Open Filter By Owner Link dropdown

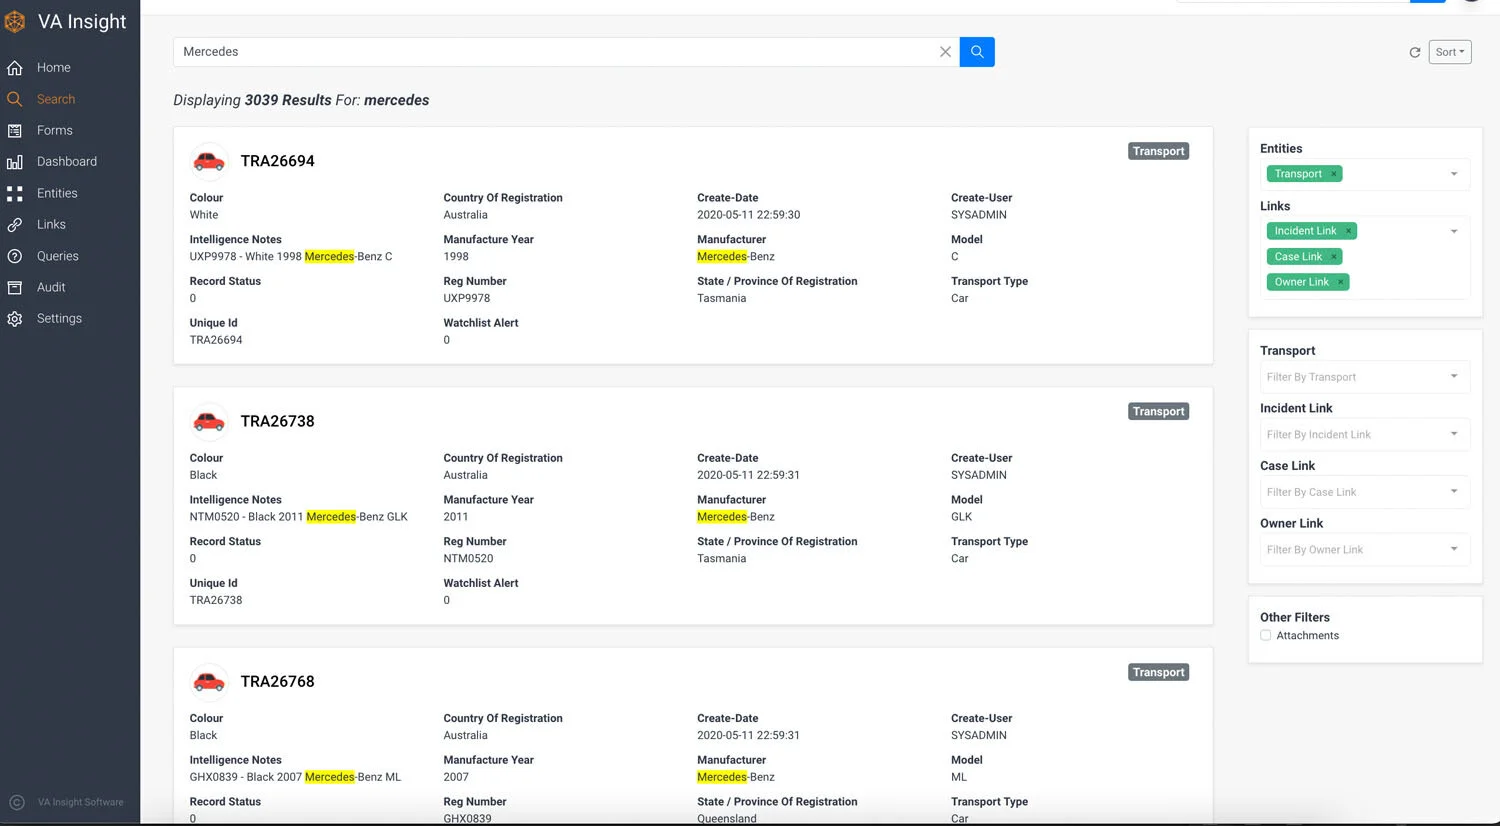pyautogui.click(x=1365, y=549)
